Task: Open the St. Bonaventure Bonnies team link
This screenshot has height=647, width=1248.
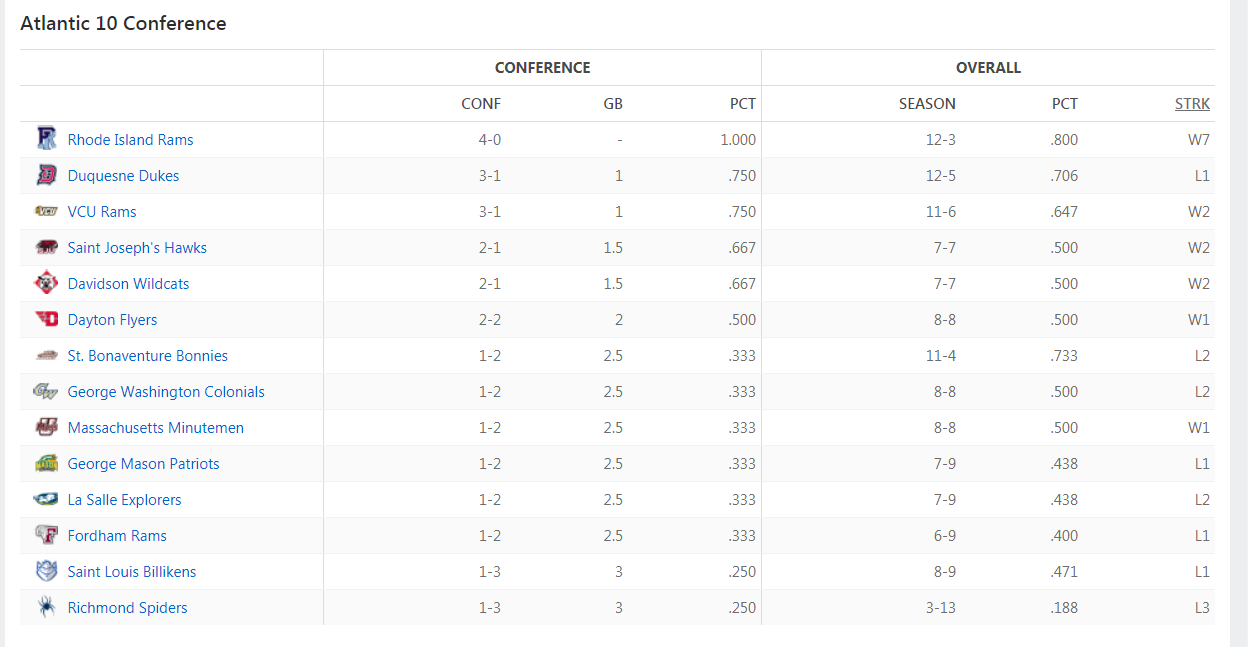Action: tap(148, 356)
